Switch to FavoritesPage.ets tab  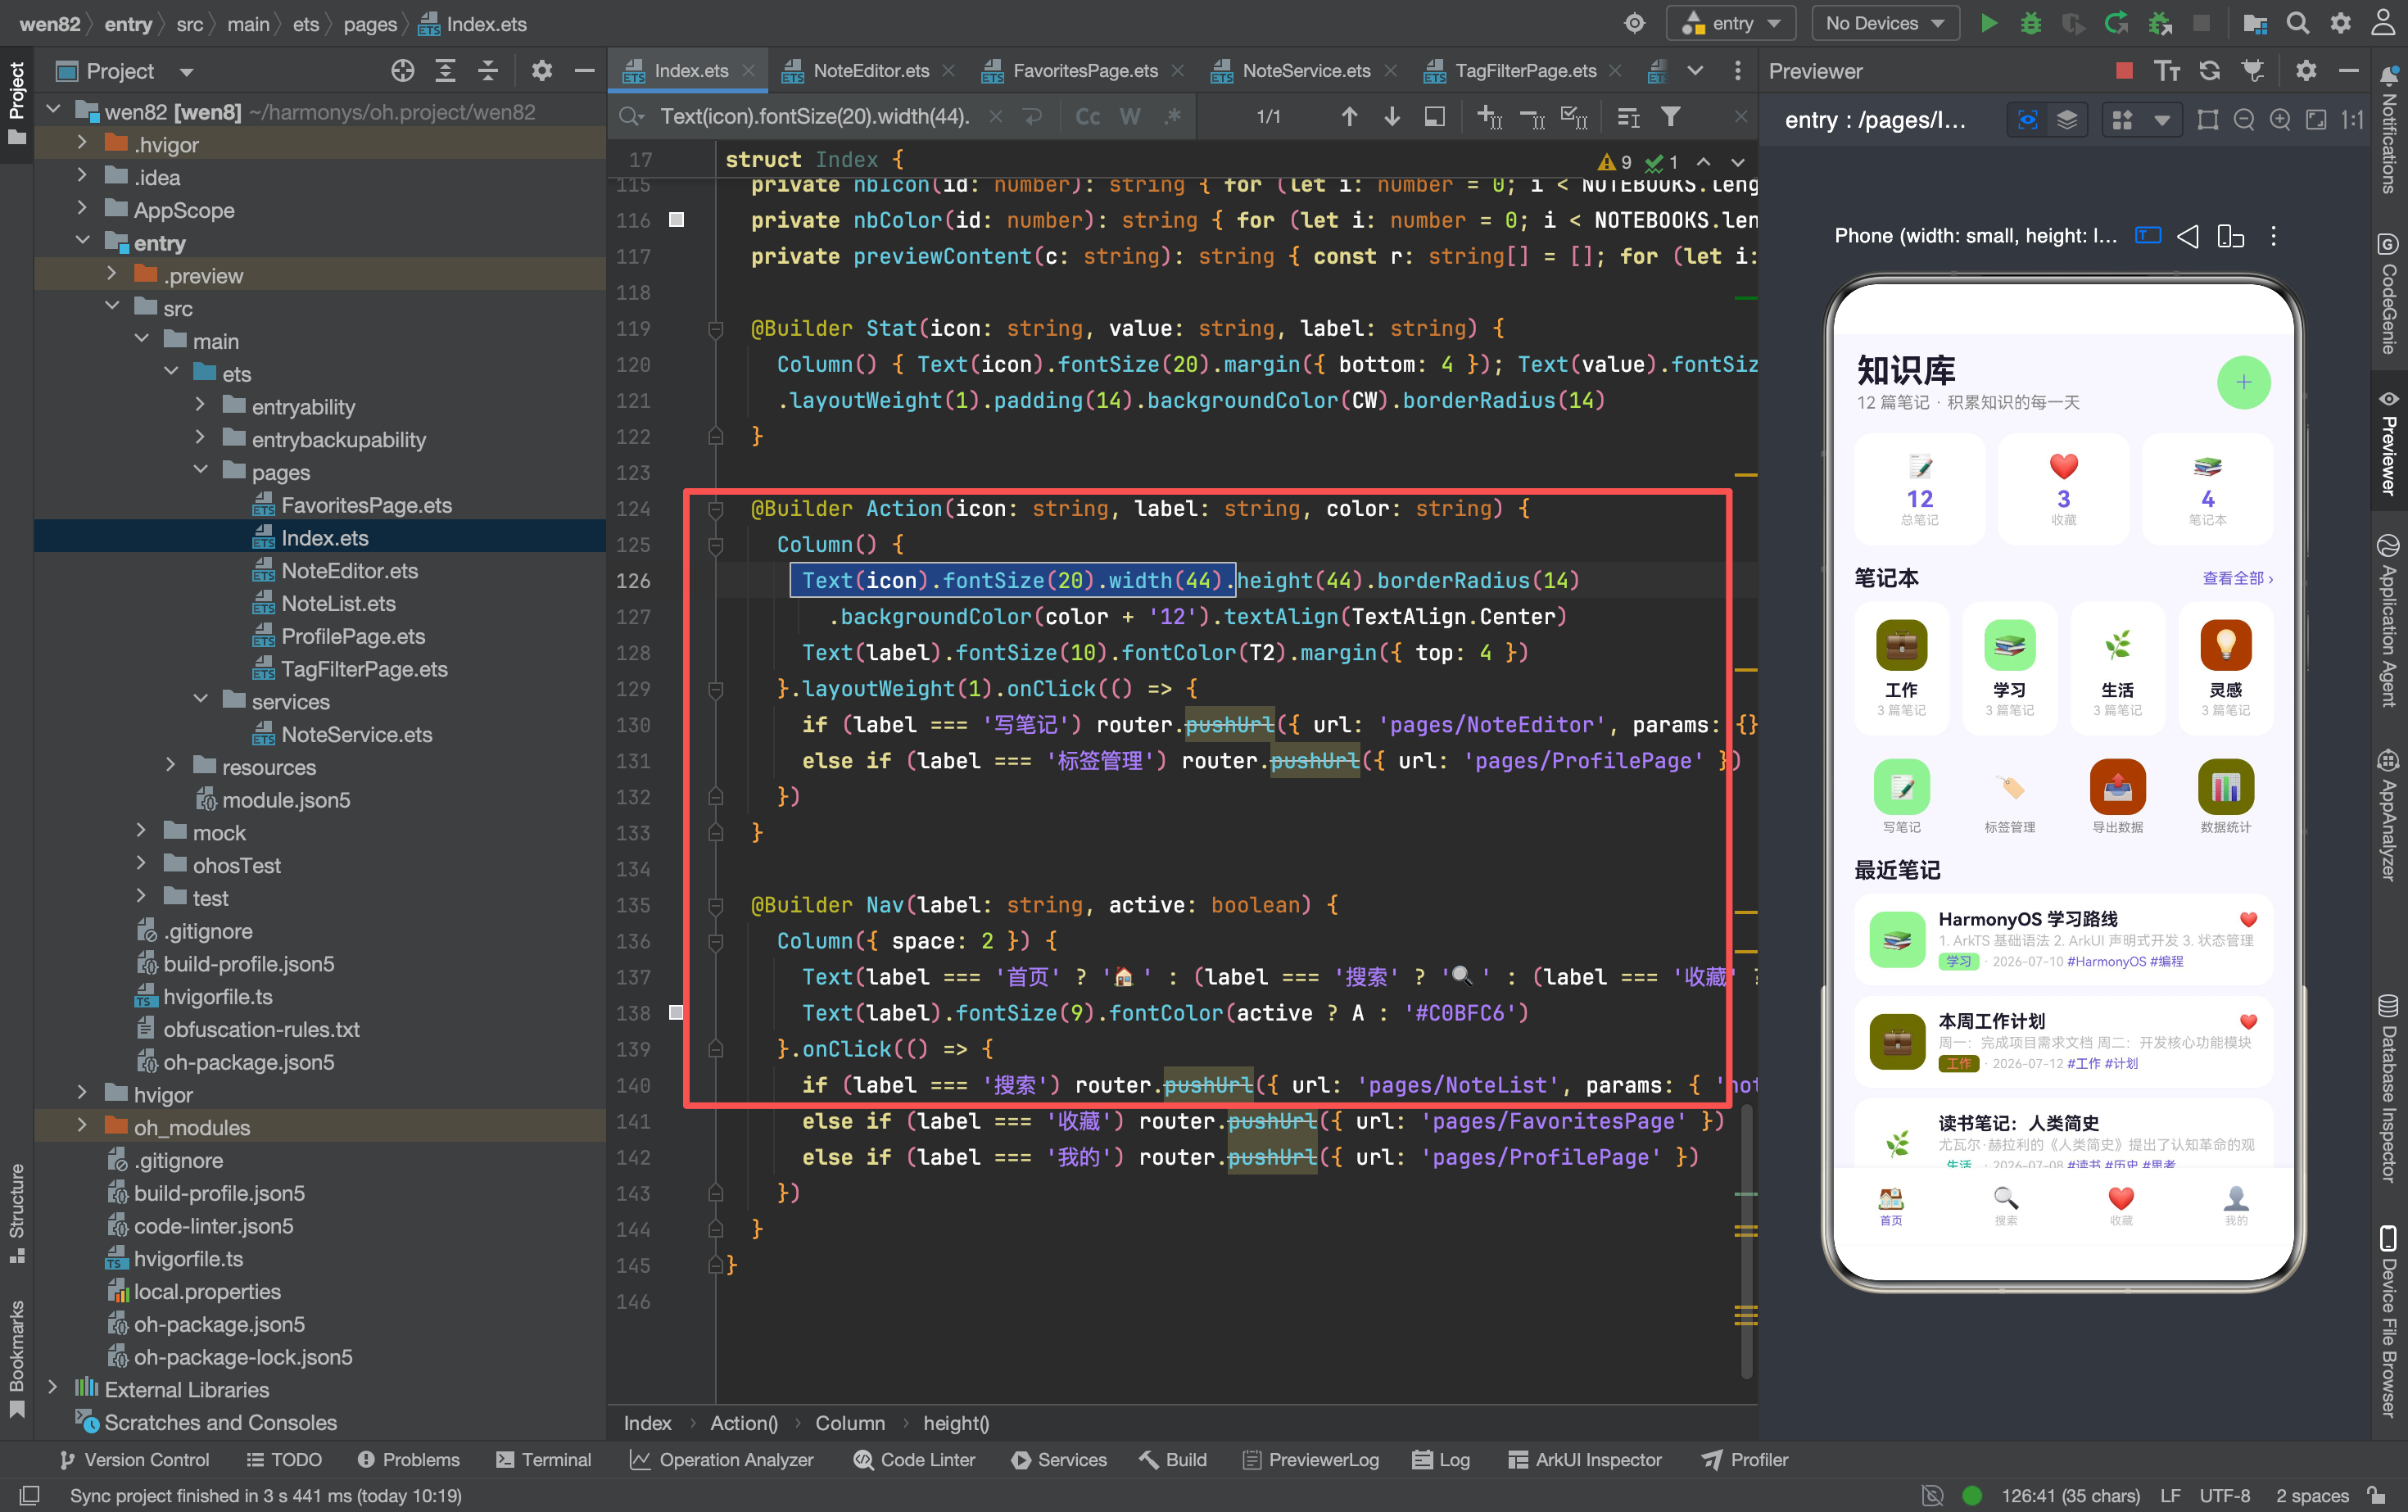tap(1084, 70)
